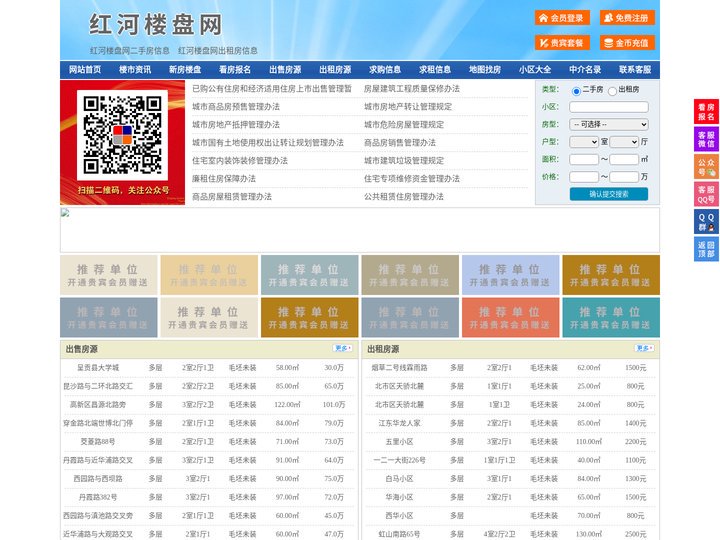
Task: Open the 金币充值 button
Action: click(x=627, y=43)
